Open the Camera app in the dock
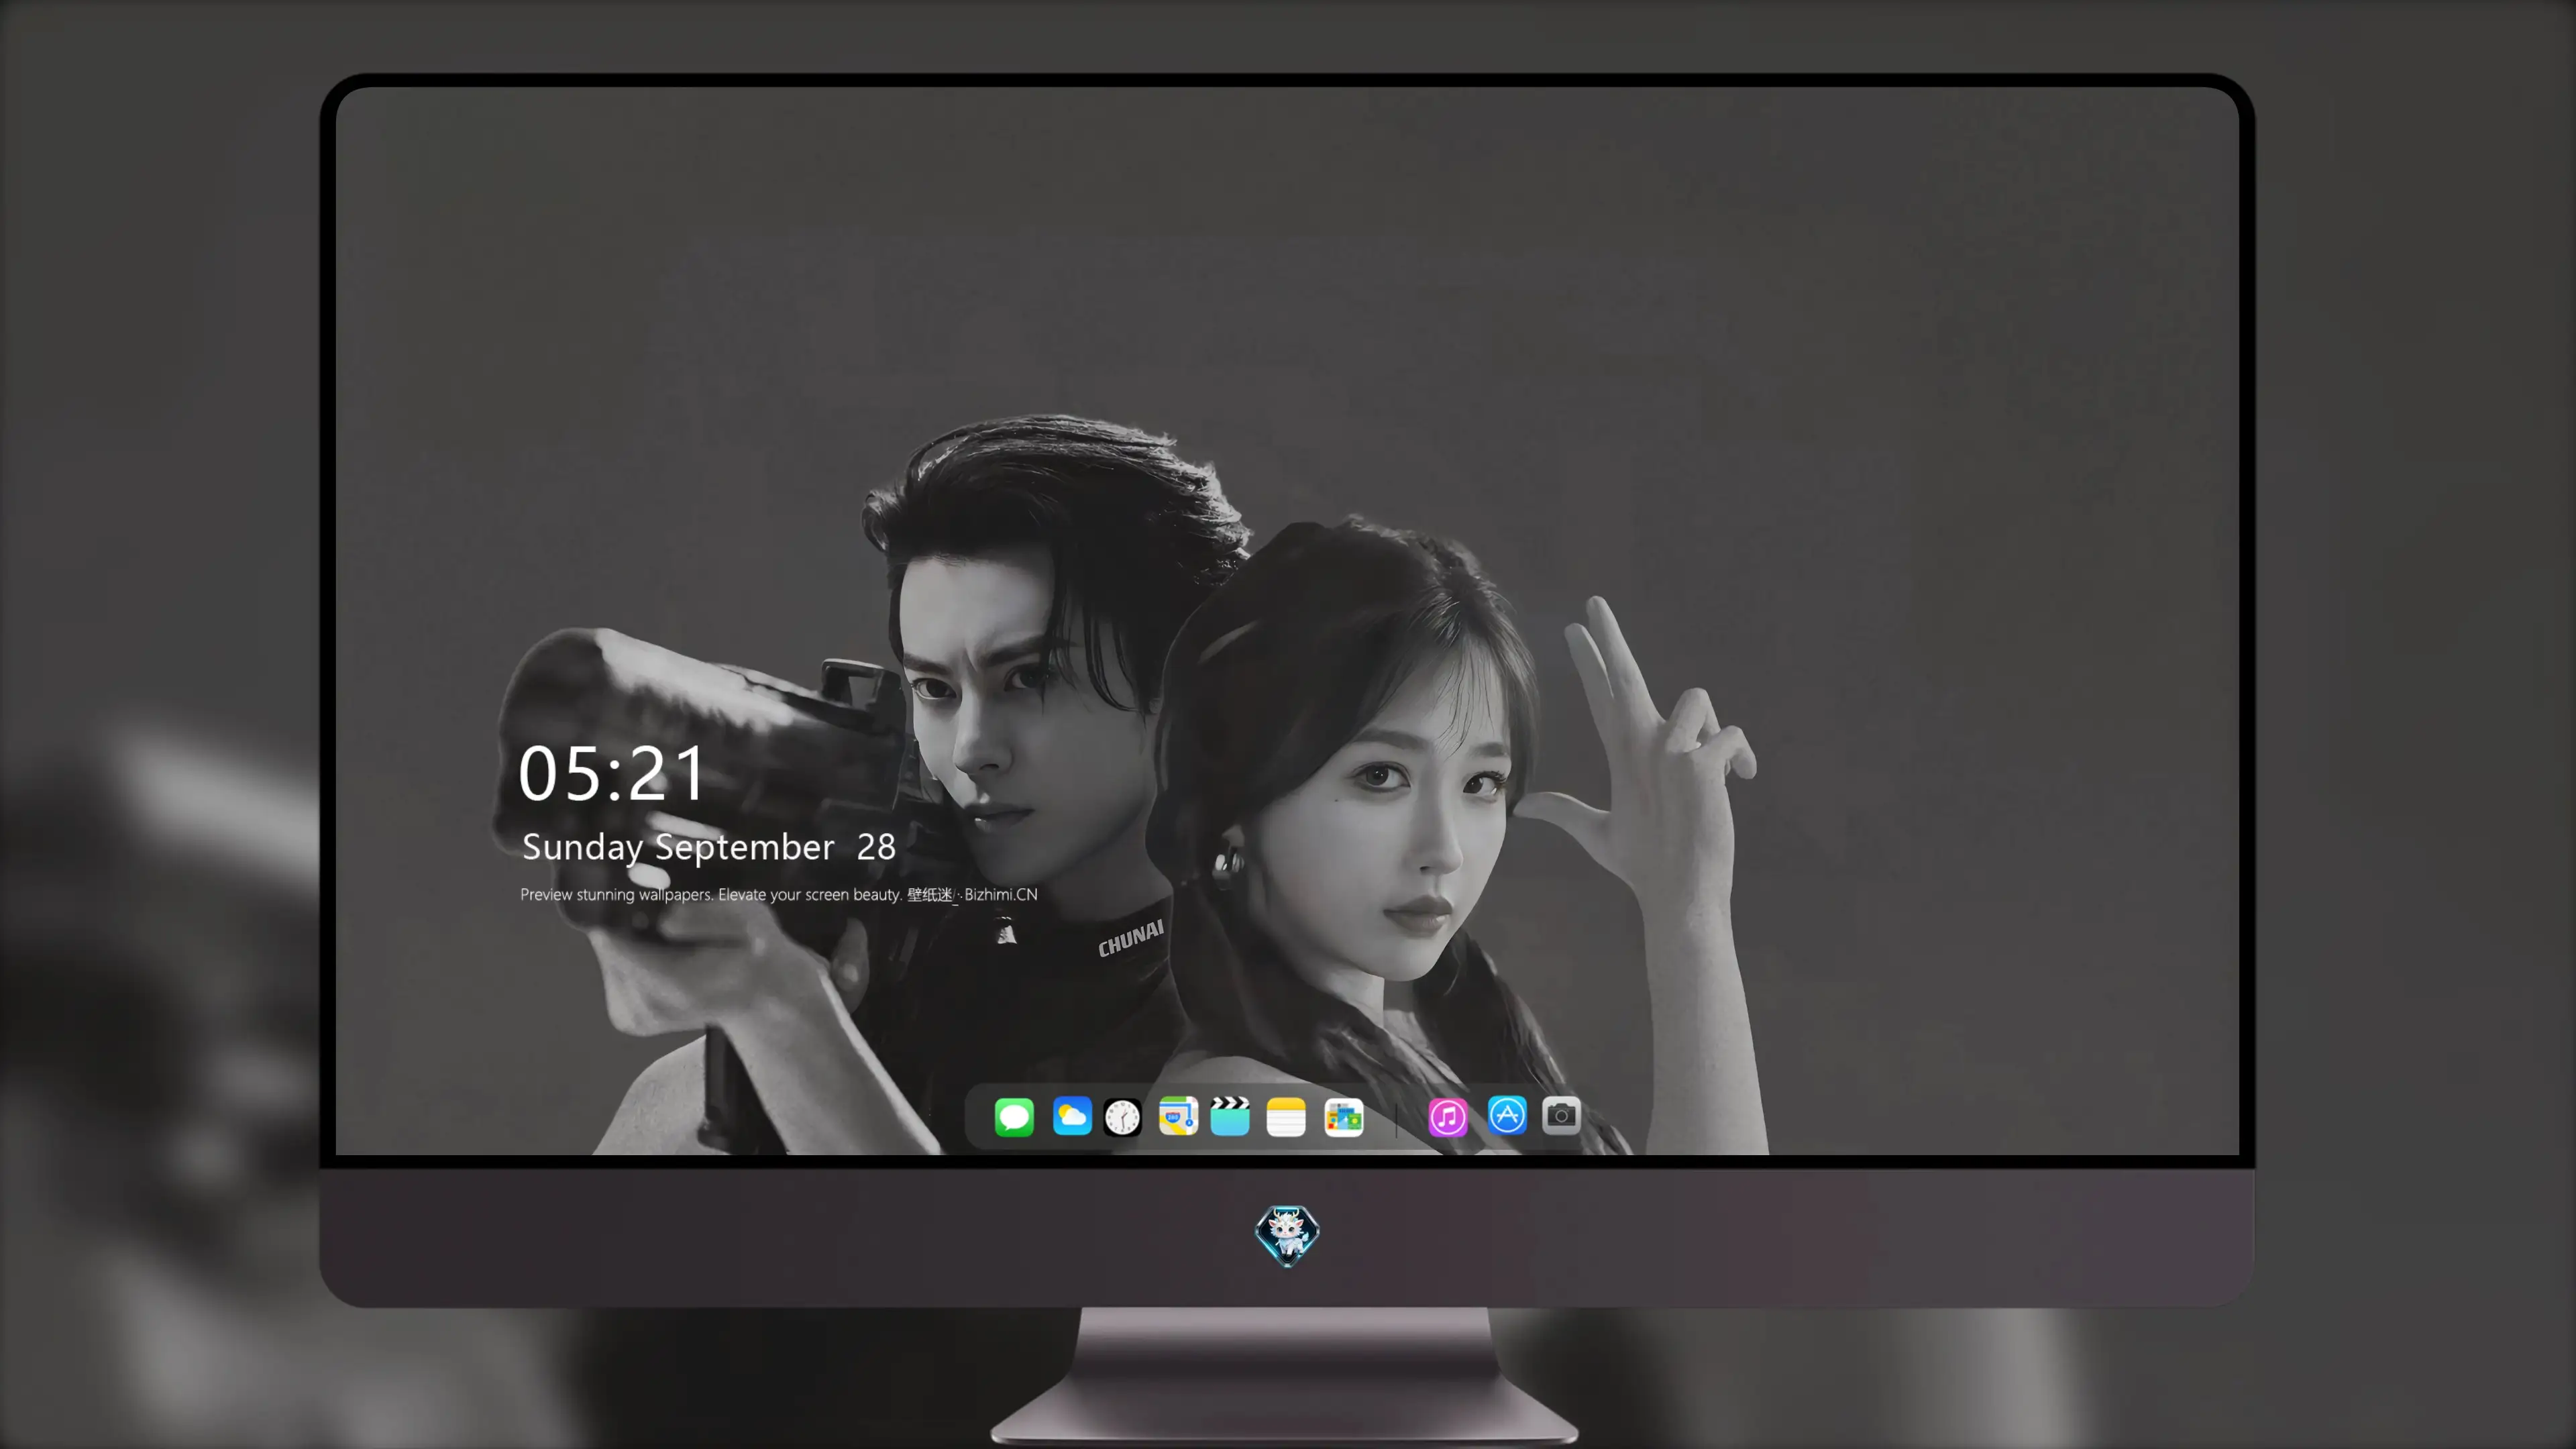This screenshot has width=2576, height=1449. [1561, 1115]
